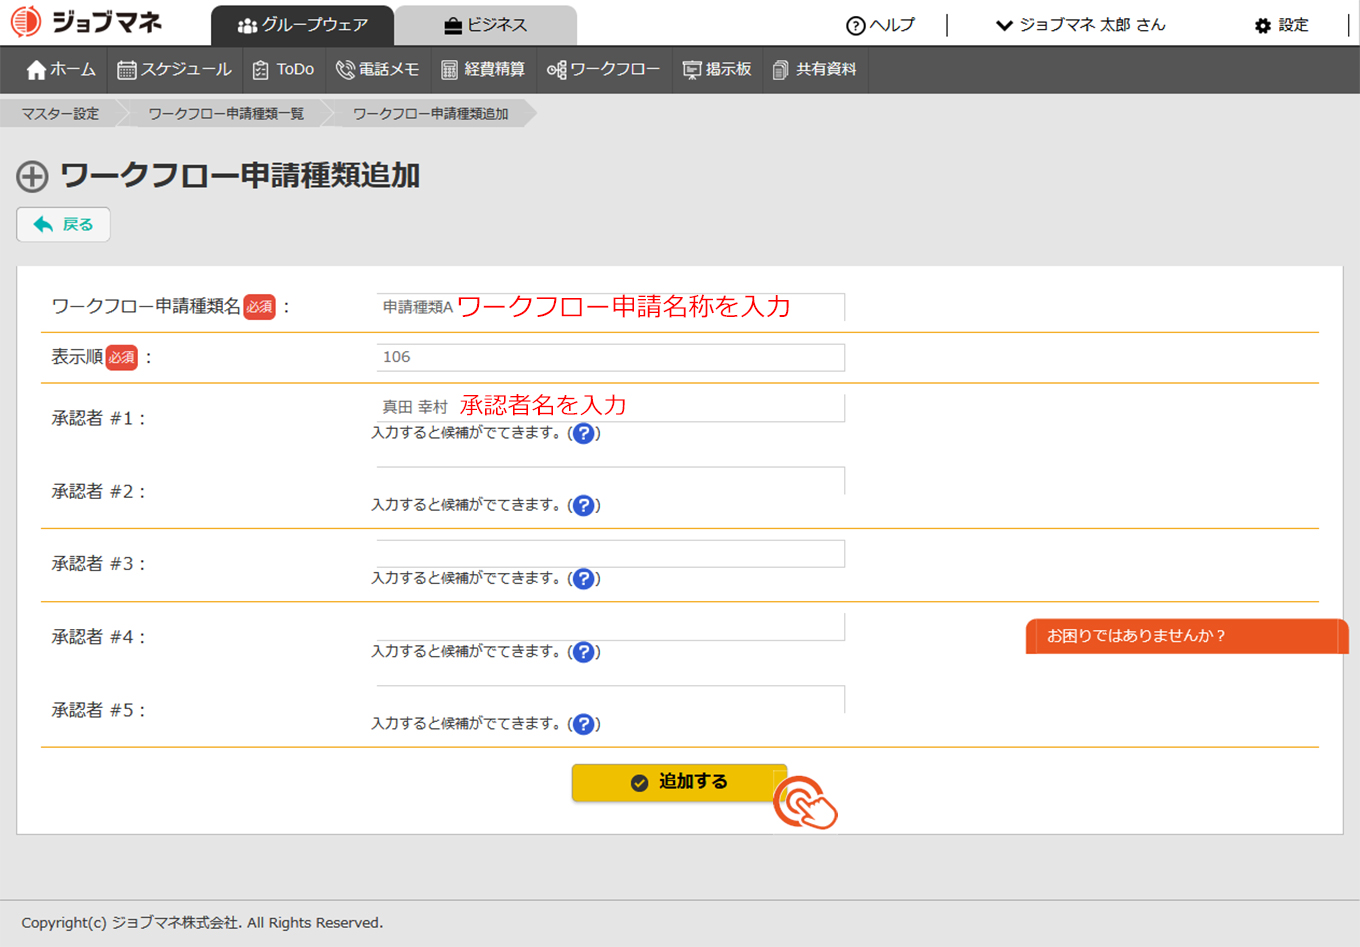Click the home icon beside ホーム
The width and height of the screenshot is (1360, 947).
[x=36, y=70]
